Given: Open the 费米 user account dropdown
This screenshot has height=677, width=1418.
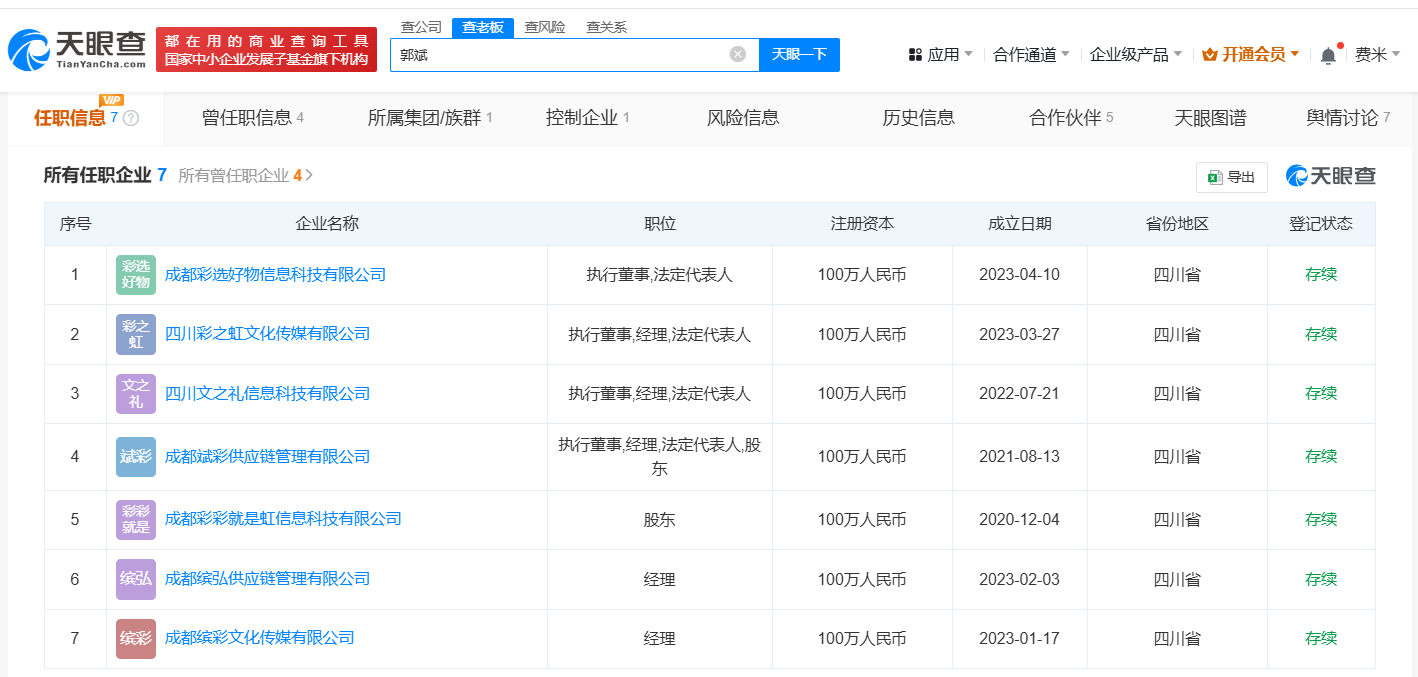Looking at the screenshot, I should [1377, 55].
